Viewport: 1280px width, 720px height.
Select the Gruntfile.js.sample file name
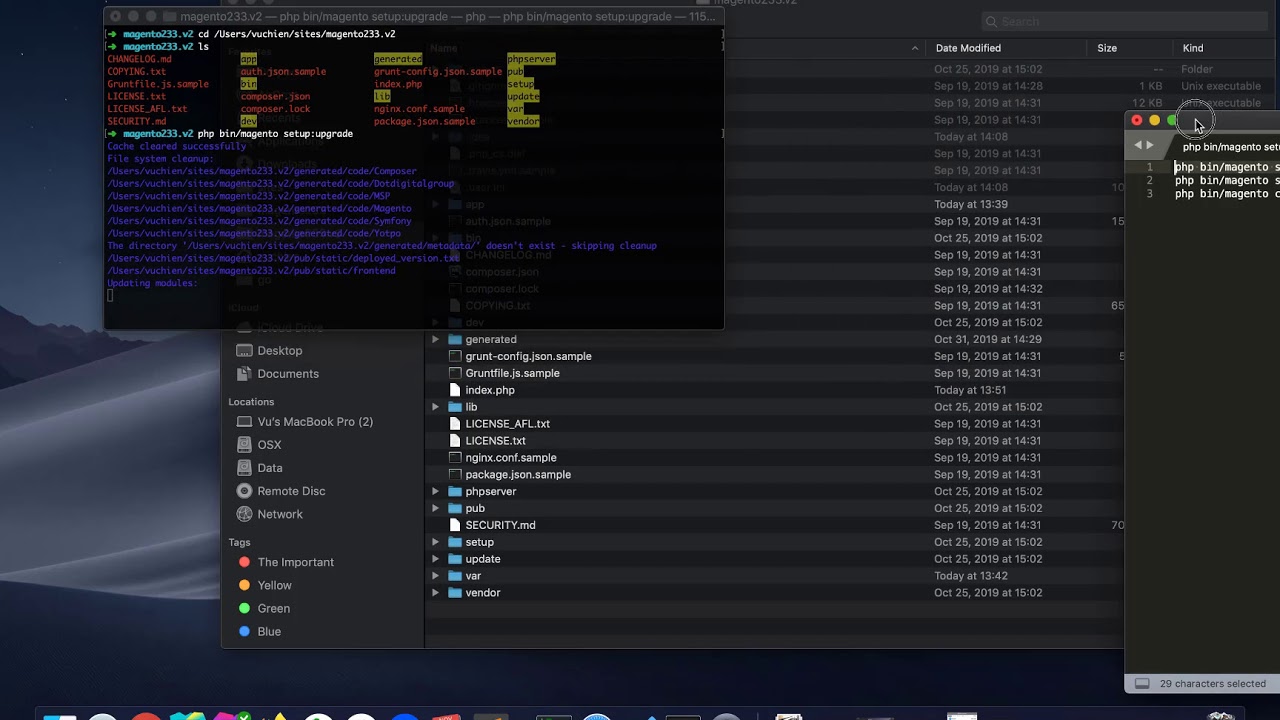pyautogui.click(x=512, y=373)
